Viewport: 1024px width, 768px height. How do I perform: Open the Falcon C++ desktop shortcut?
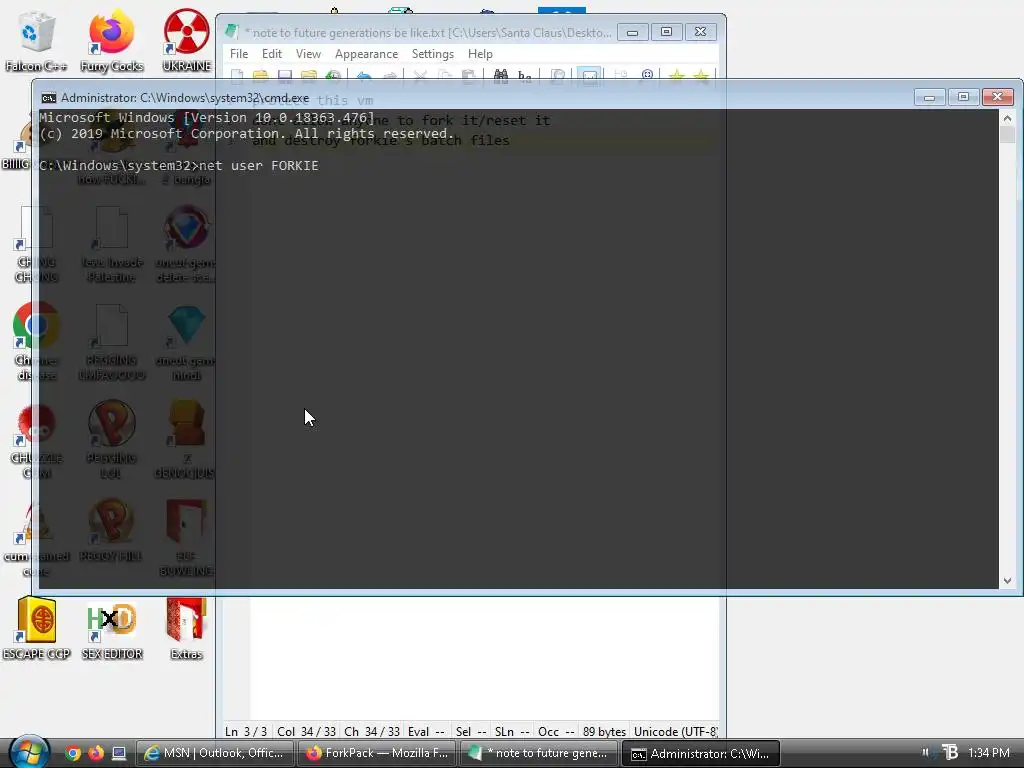click(36, 40)
